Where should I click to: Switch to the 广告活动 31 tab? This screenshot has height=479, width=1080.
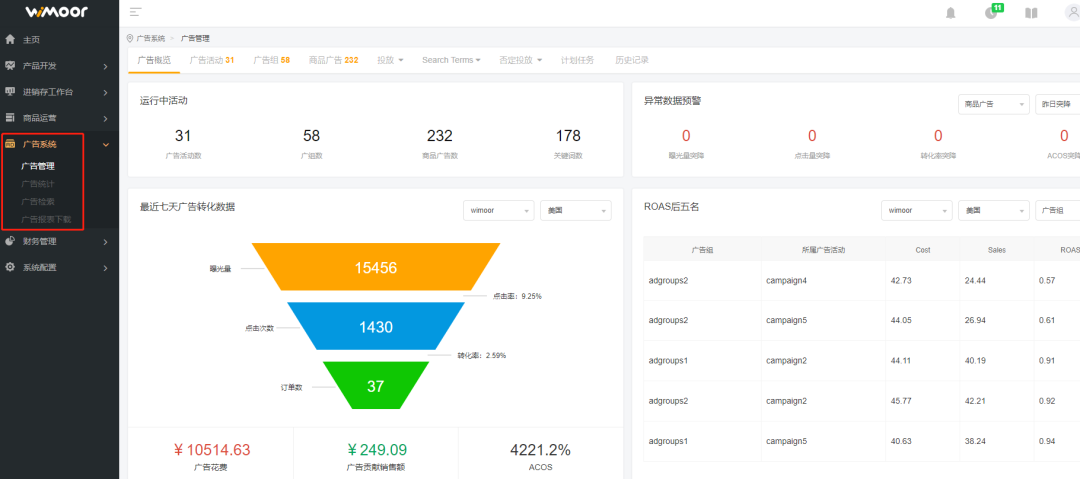point(211,60)
